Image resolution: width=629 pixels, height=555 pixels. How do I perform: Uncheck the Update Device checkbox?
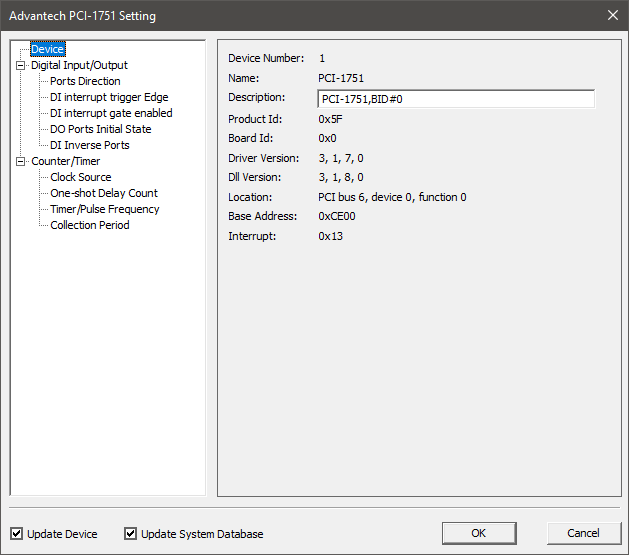click(x=17, y=534)
